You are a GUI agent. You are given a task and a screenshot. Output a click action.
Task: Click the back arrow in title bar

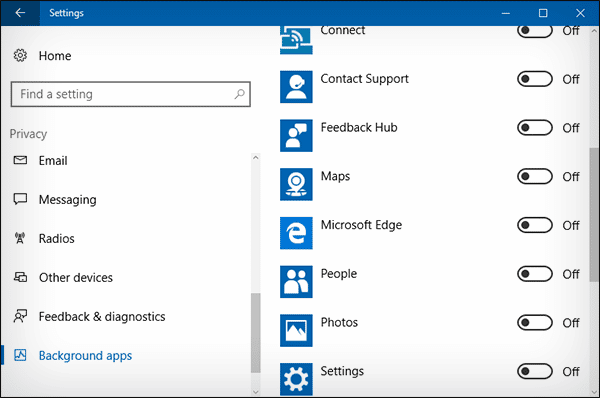tap(20, 13)
